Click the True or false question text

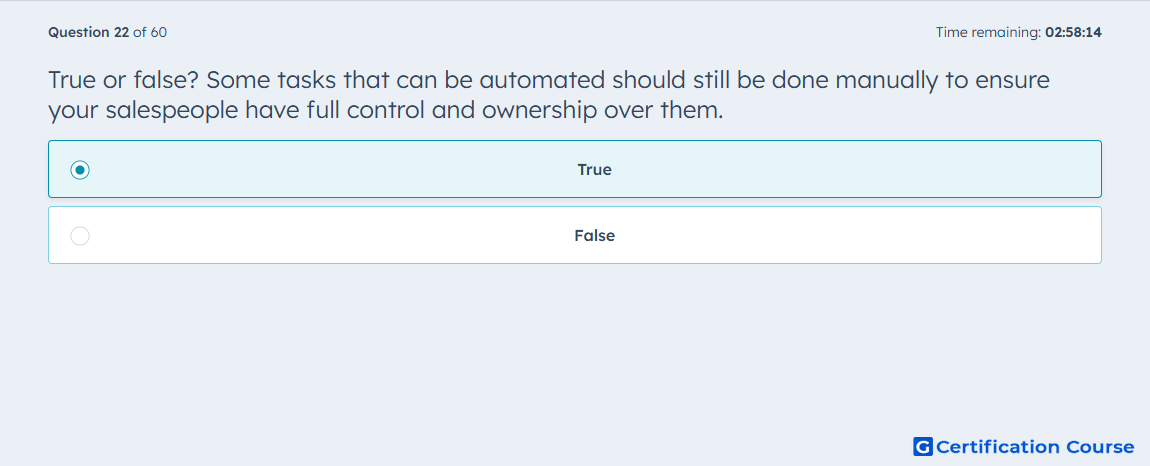pyautogui.click(x=549, y=95)
